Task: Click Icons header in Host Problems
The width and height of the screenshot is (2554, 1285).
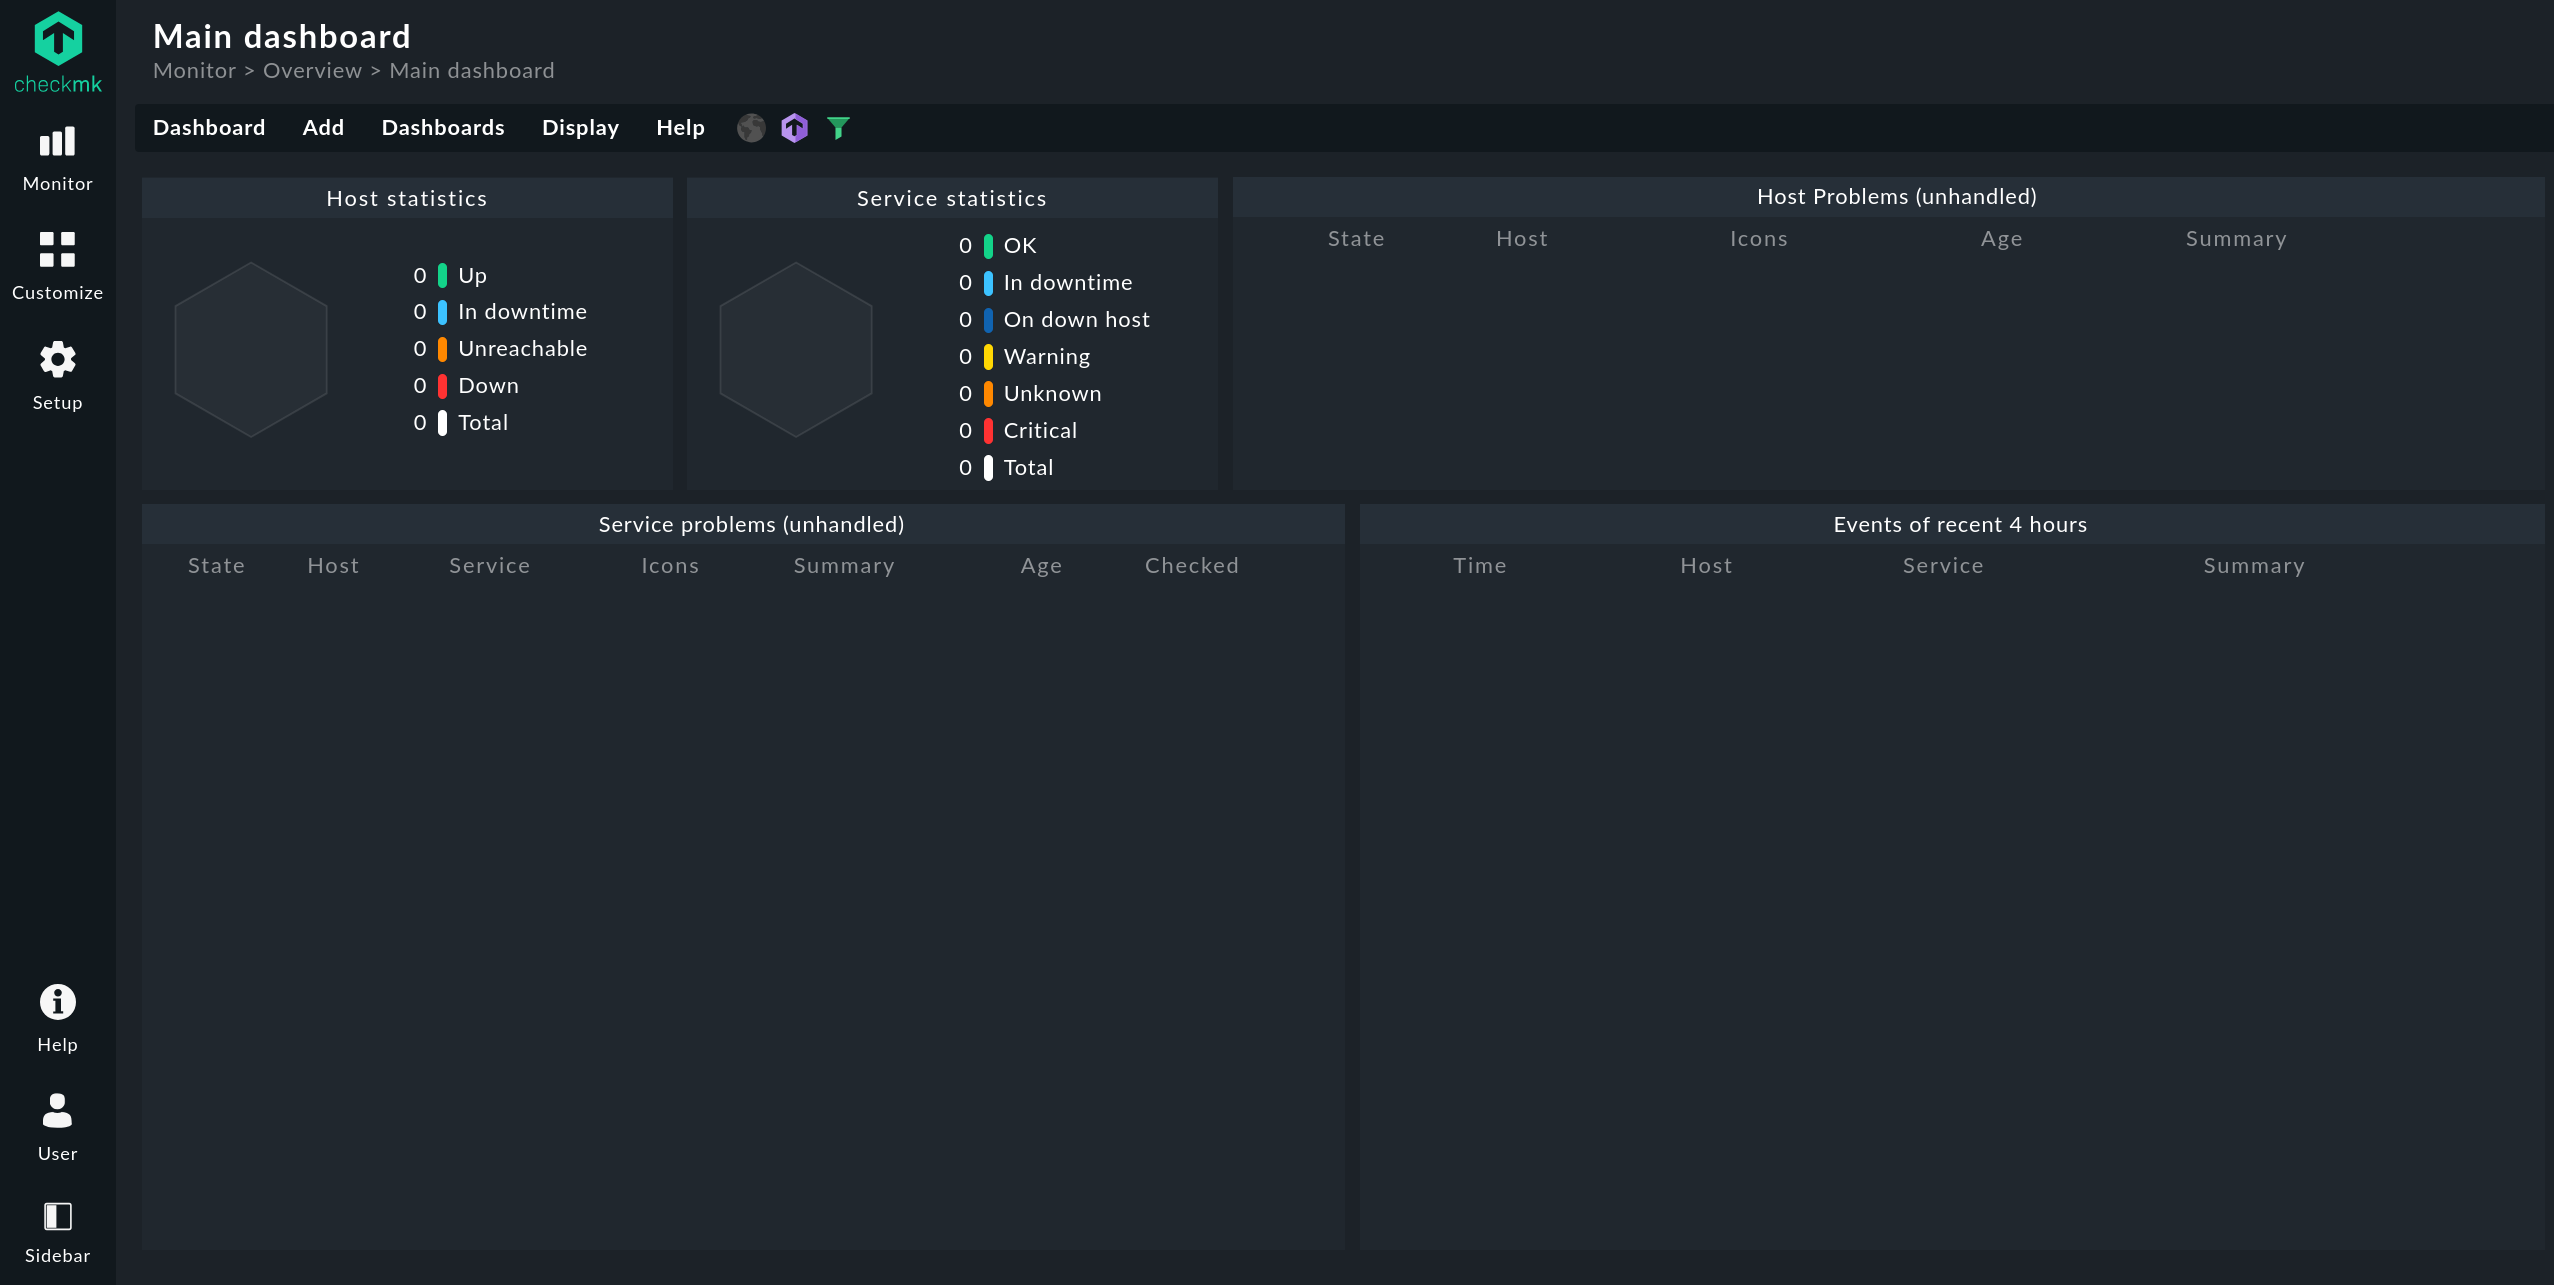Action: click(x=1759, y=239)
